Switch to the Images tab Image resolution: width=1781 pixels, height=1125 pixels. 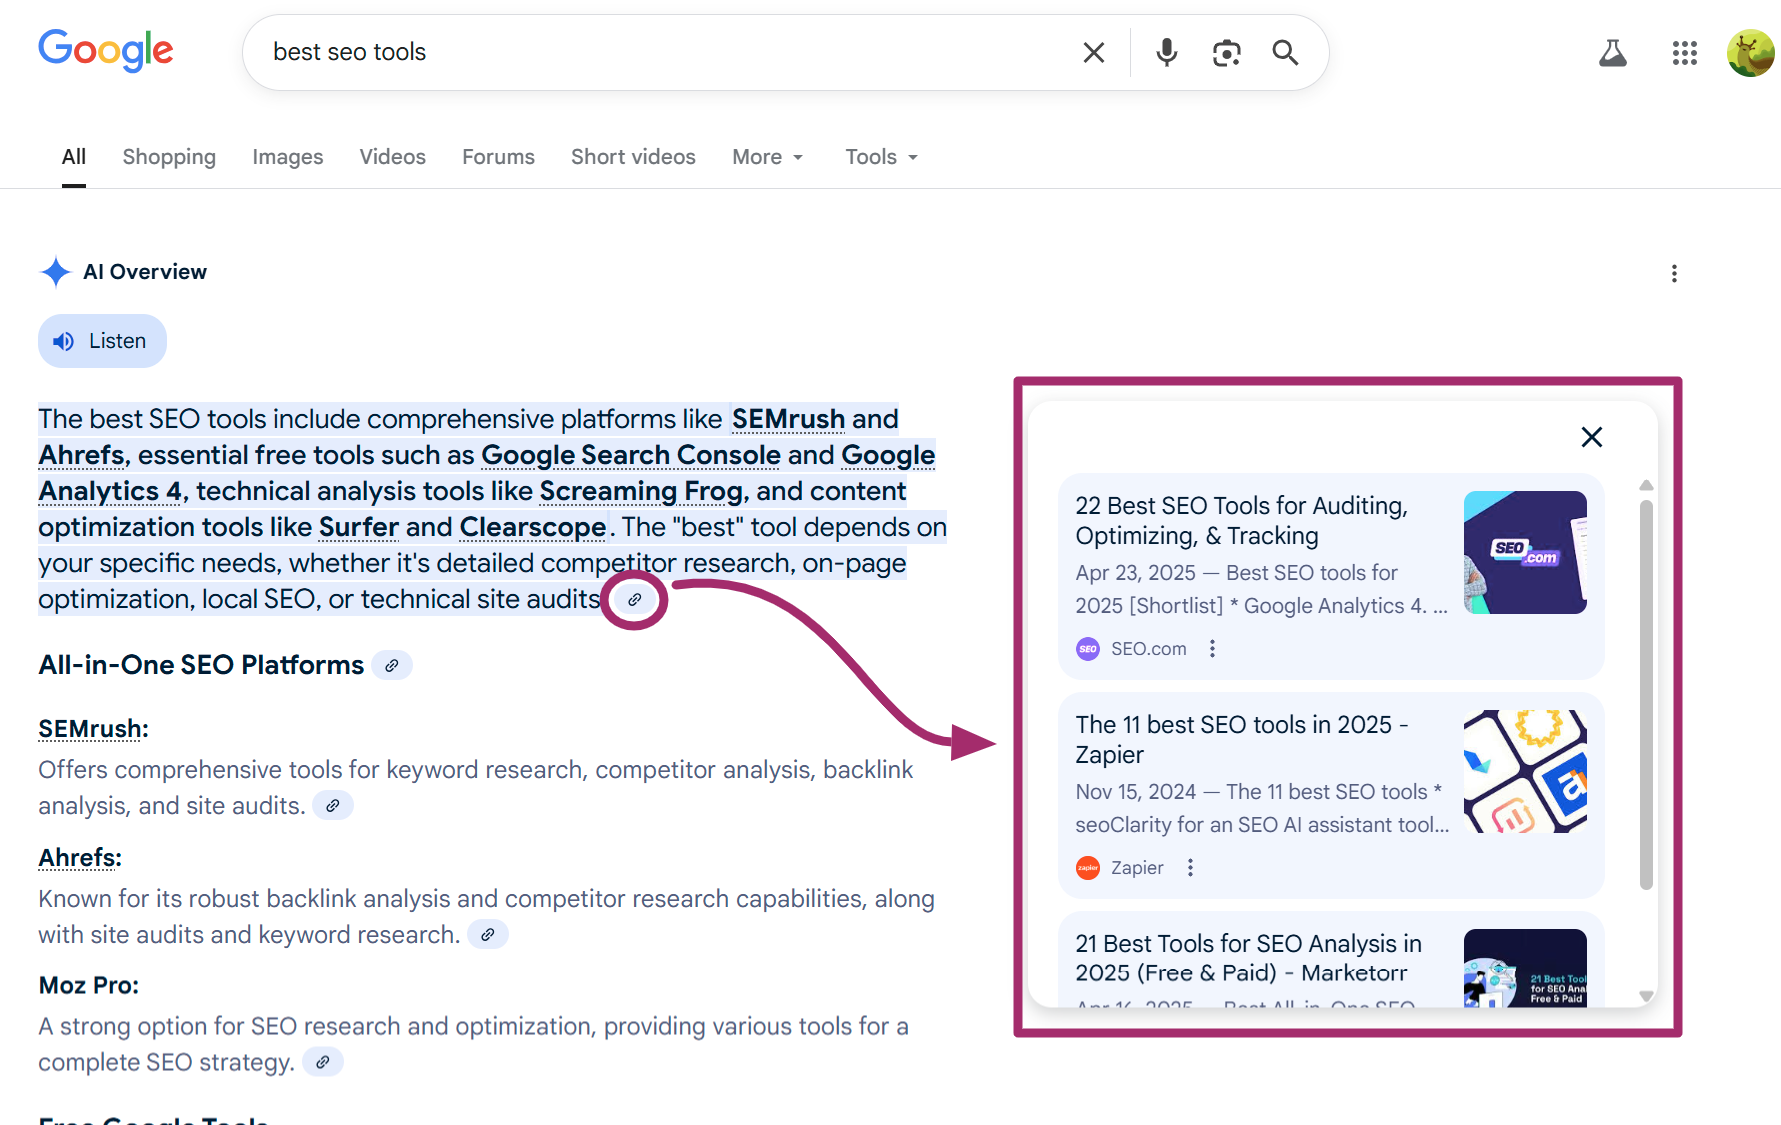(x=287, y=157)
